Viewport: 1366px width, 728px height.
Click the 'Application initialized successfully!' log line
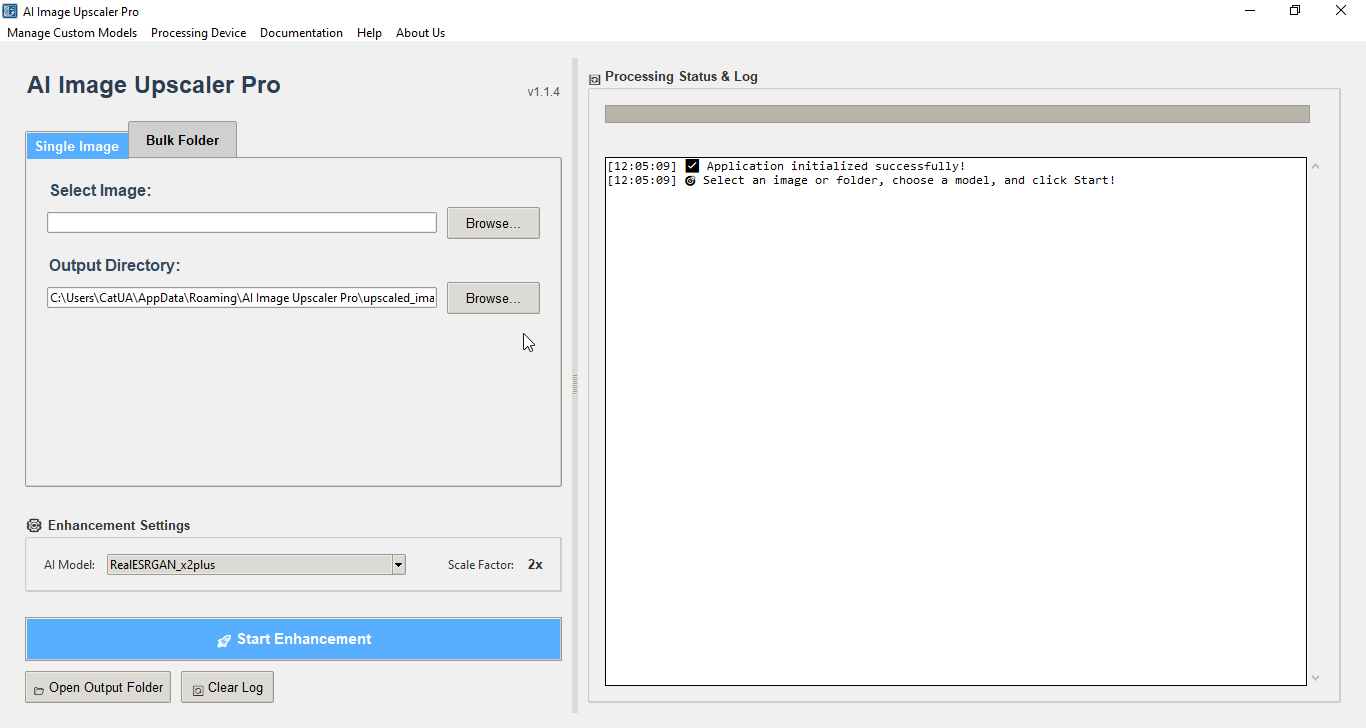(x=786, y=166)
